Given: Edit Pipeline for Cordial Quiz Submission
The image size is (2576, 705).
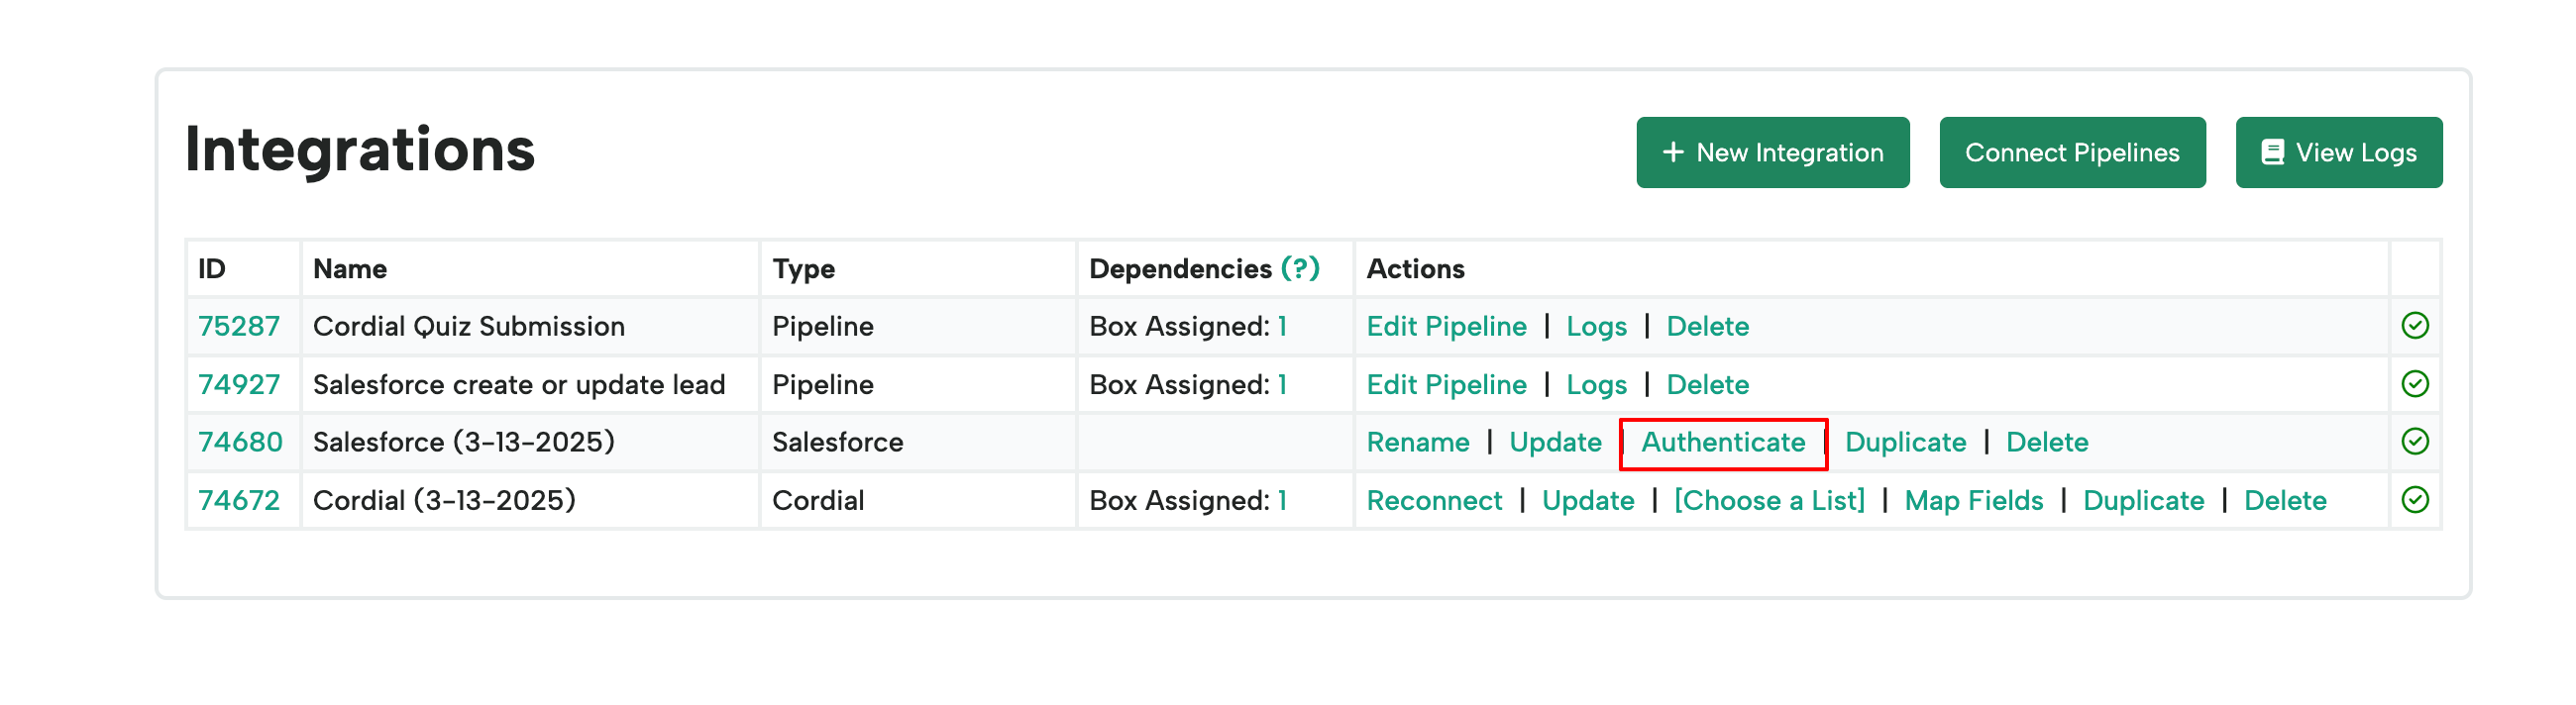Looking at the screenshot, I should point(1446,326).
